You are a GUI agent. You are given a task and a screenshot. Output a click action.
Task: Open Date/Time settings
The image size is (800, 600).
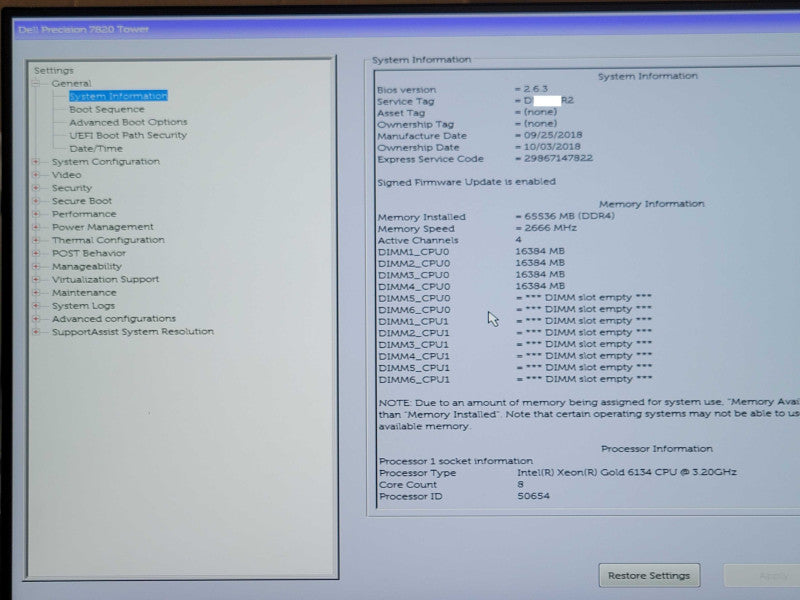click(x=96, y=148)
